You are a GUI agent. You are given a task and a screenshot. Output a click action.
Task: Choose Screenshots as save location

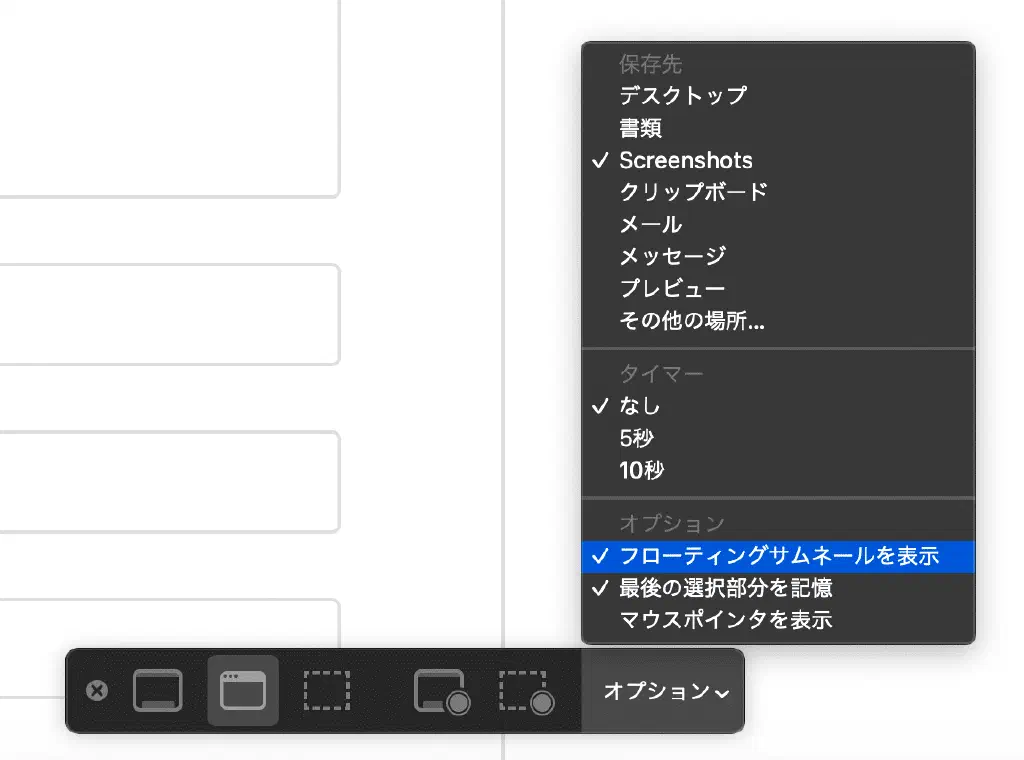coord(685,160)
